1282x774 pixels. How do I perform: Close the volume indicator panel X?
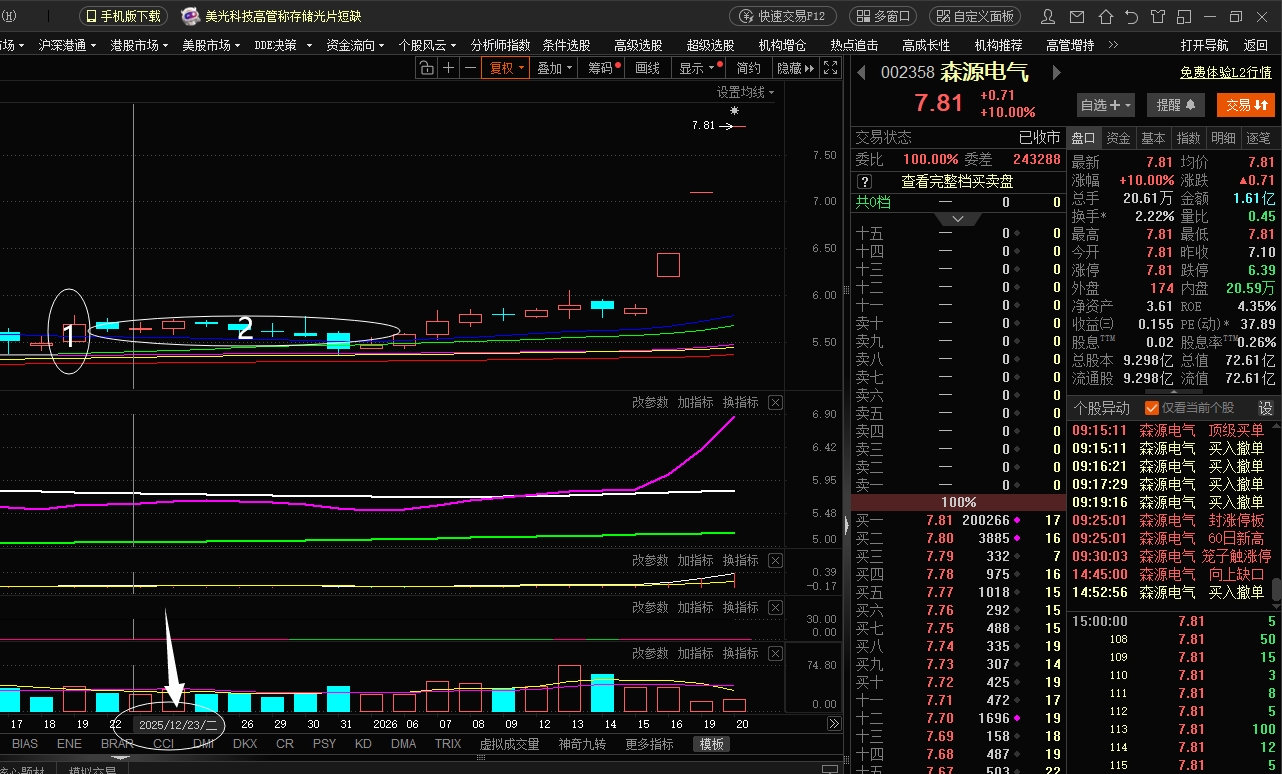pyautogui.click(x=775, y=654)
